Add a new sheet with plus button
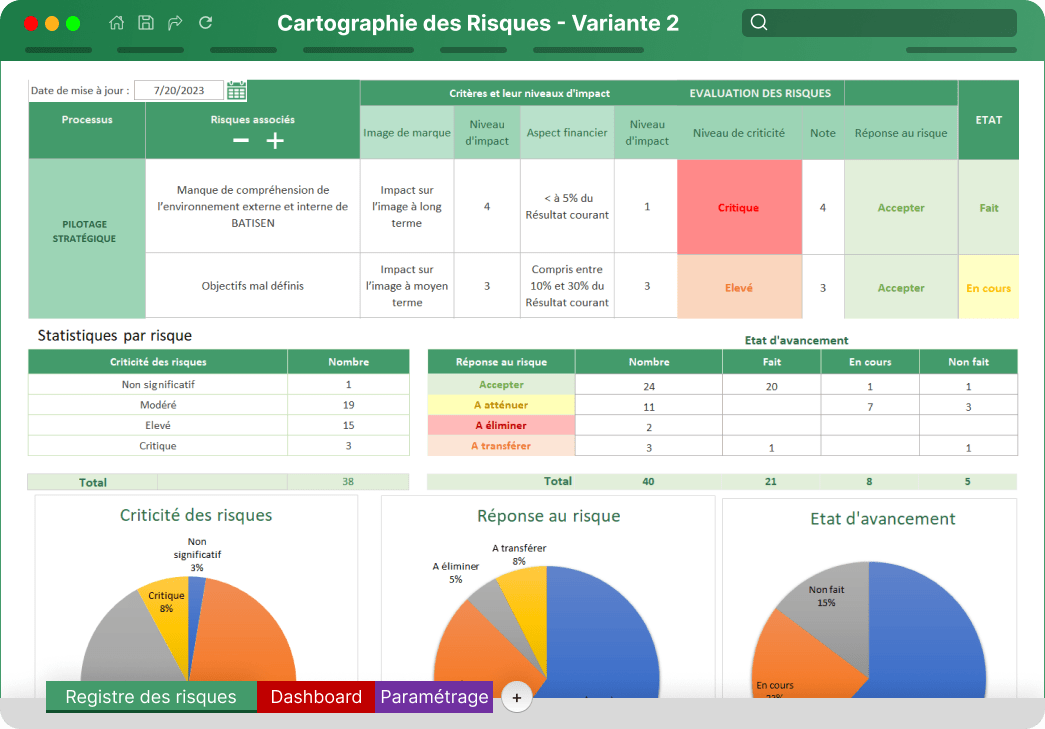The width and height of the screenshot is (1045, 729). click(x=516, y=698)
